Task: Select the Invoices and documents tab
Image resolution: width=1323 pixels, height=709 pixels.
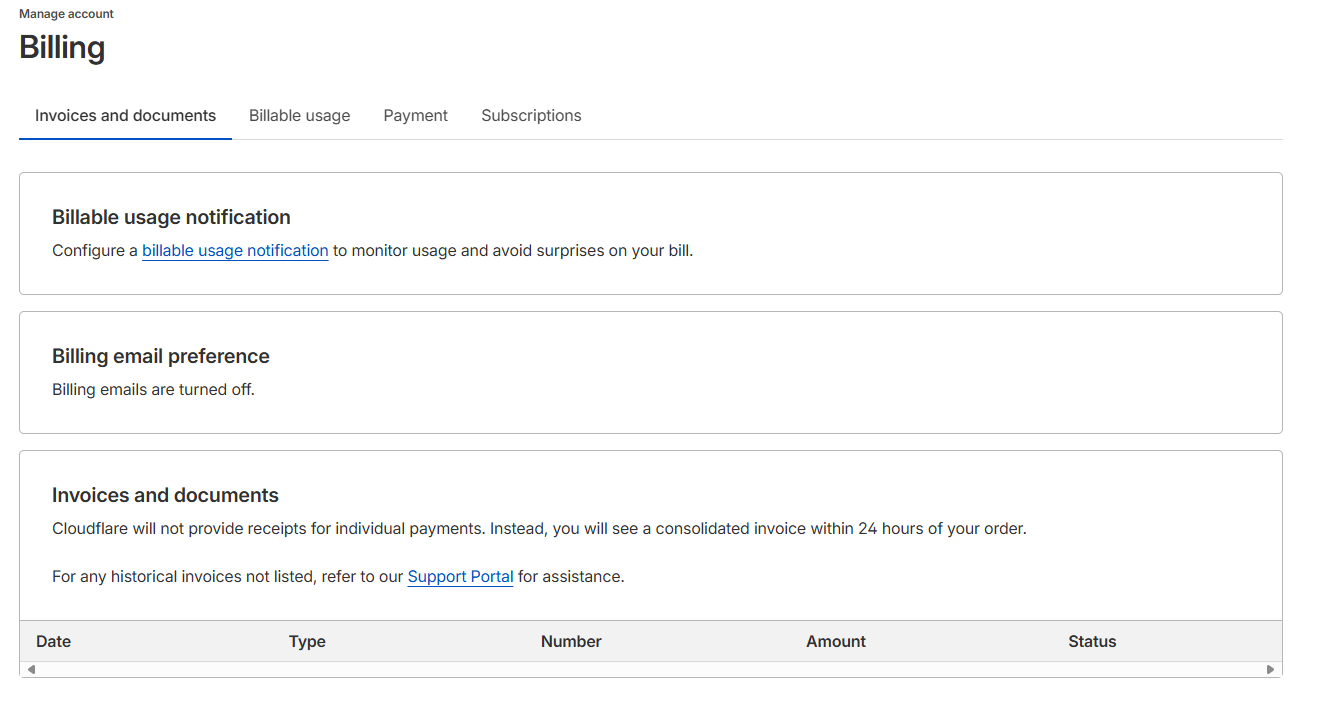Action: pos(125,116)
